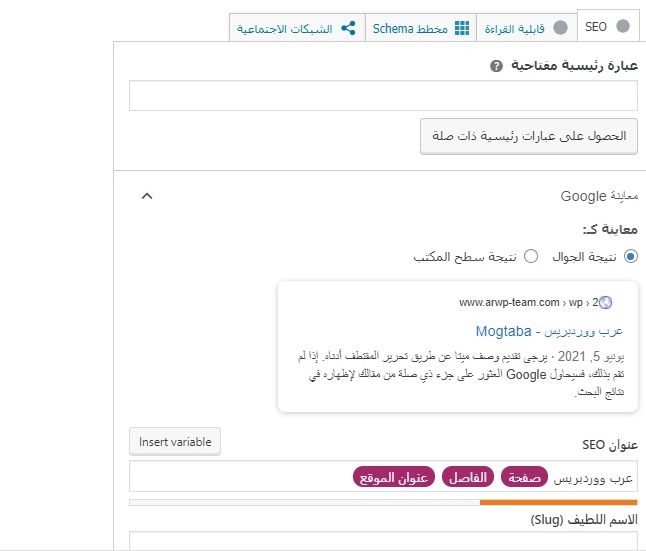Viewport: 646px width, 551px height.
Task: Select نتيجة سطح المكتب radio option
Action: tap(531, 256)
